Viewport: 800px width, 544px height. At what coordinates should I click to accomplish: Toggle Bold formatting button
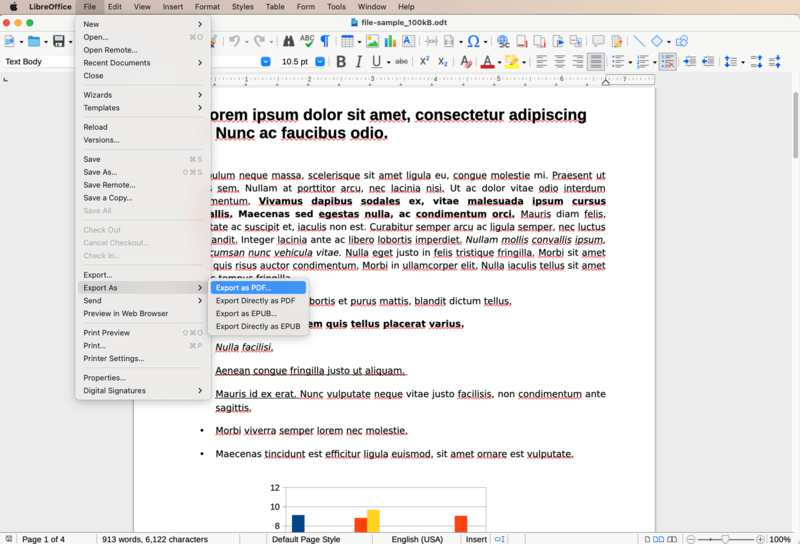[x=340, y=61]
